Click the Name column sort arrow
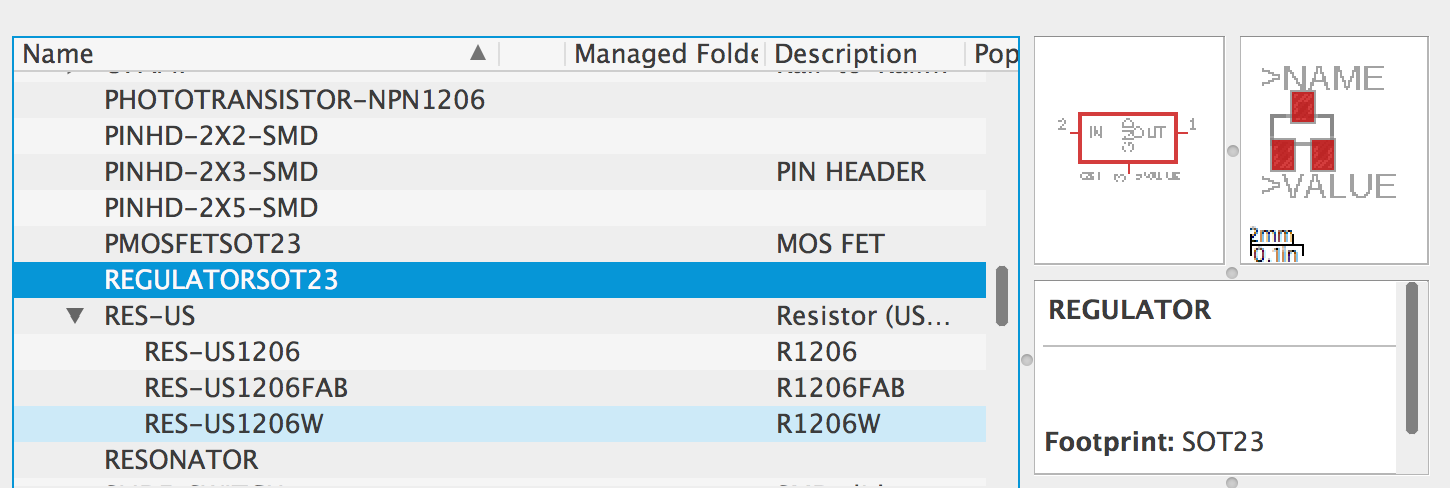This screenshot has height=488, width=1450. point(479,53)
